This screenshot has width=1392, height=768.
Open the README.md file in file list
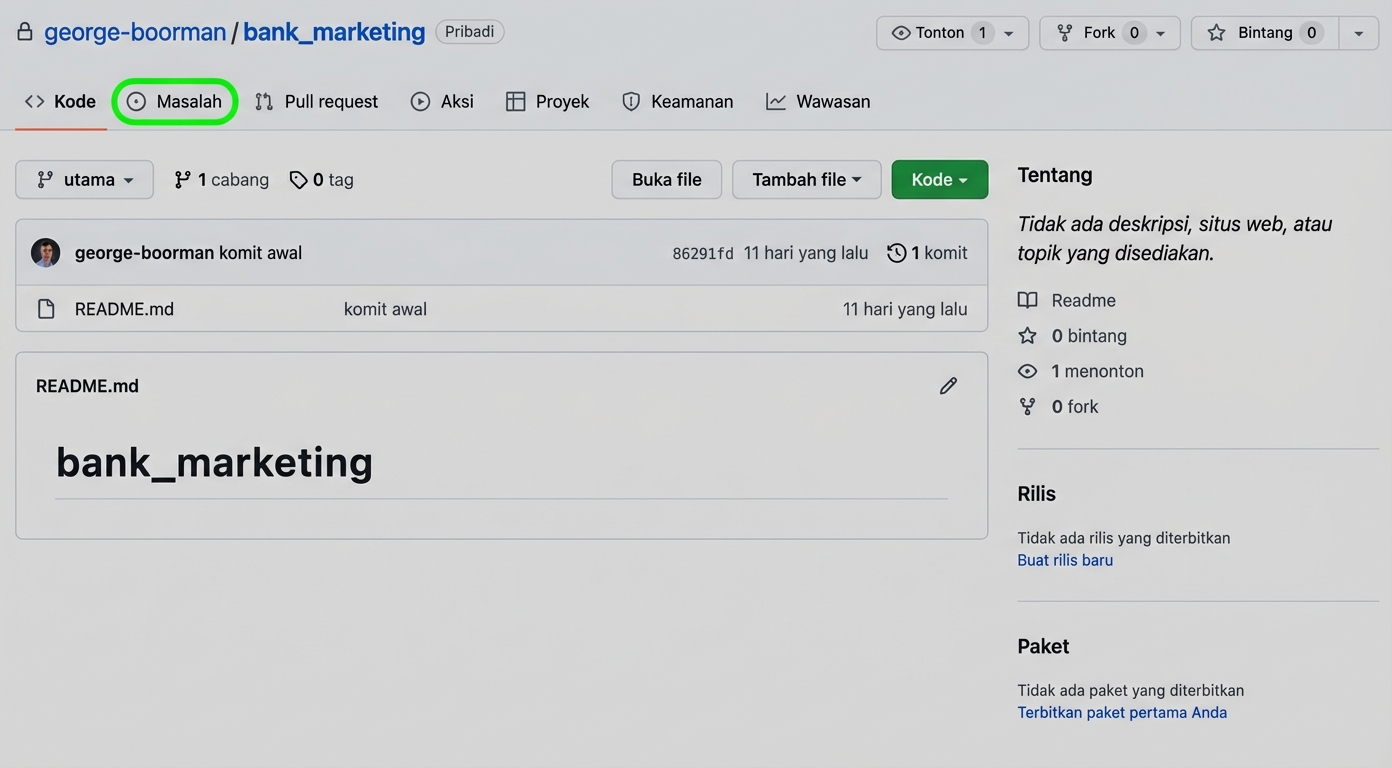tap(124, 309)
